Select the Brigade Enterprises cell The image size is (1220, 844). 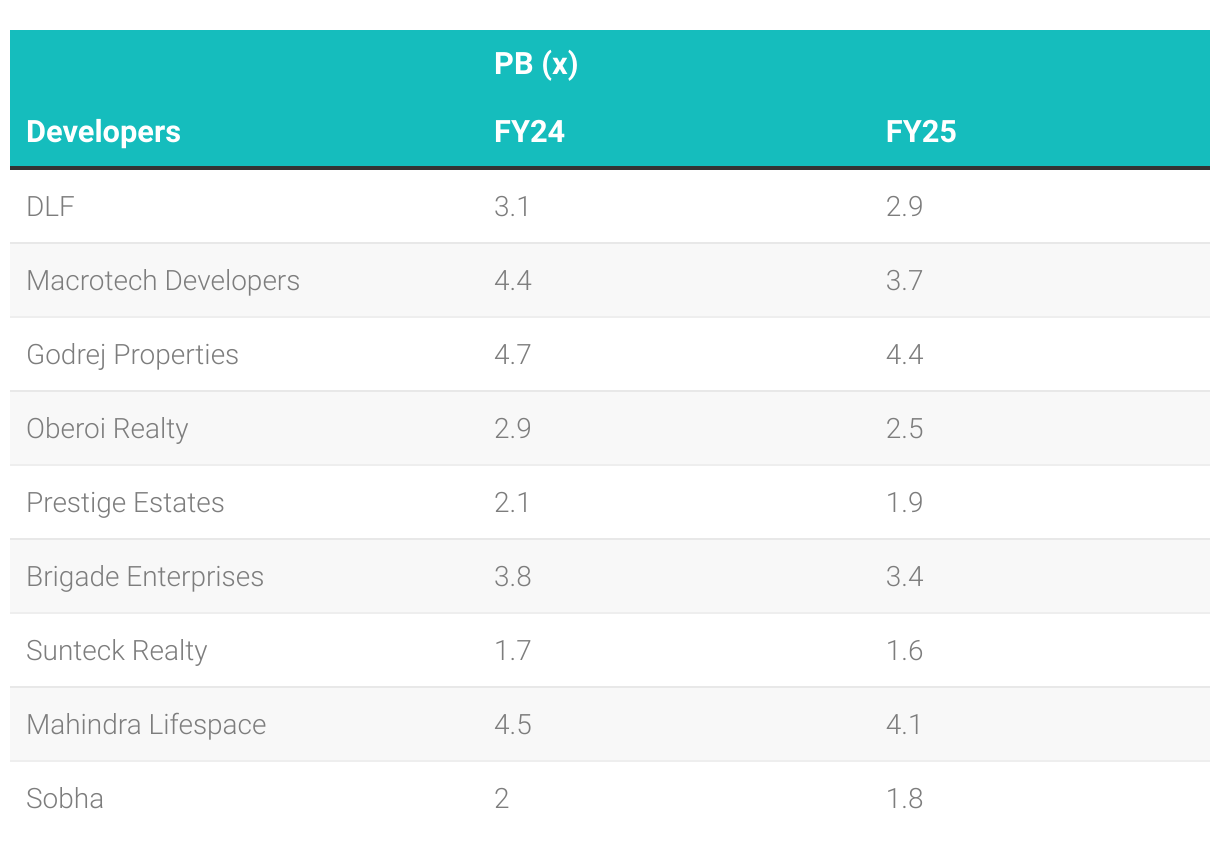(x=145, y=576)
